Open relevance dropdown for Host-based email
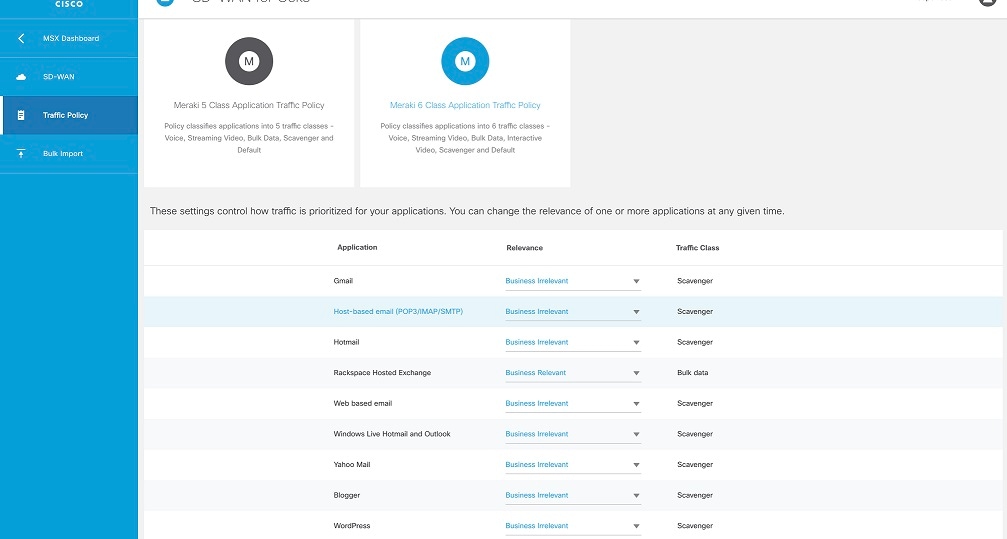Image resolution: width=1007 pixels, height=539 pixels. click(573, 312)
